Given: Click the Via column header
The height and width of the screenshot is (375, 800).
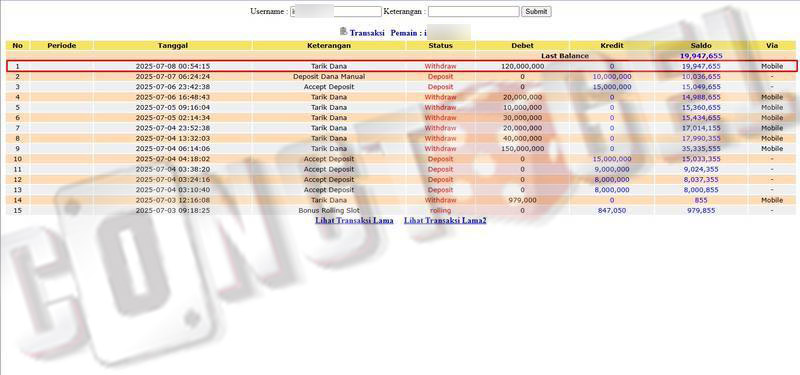Looking at the screenshot, I should click(772, 45).
